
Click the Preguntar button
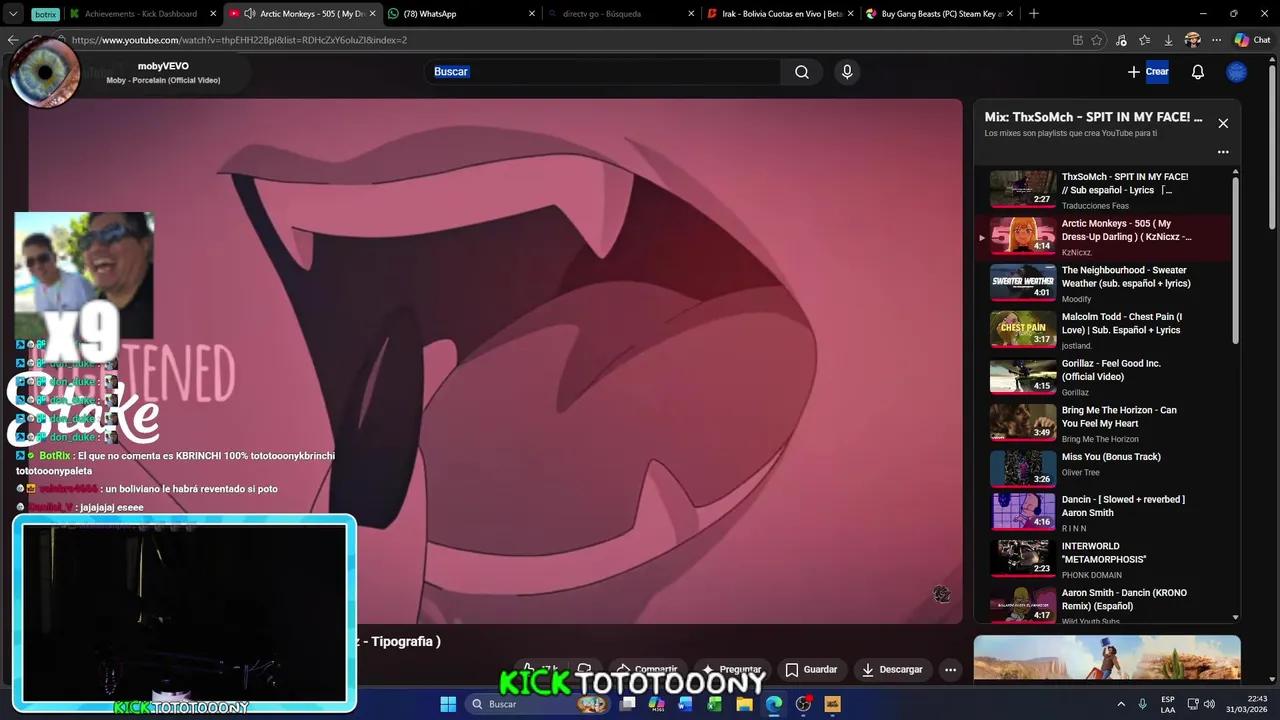[x=732, y=669]
